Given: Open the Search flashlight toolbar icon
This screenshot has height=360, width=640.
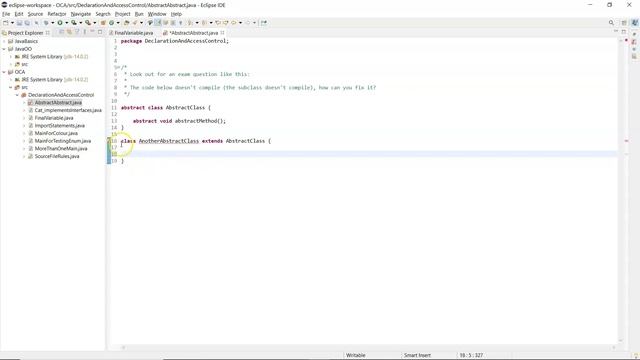Looking at the screenshot, I should tap(135, 23).
